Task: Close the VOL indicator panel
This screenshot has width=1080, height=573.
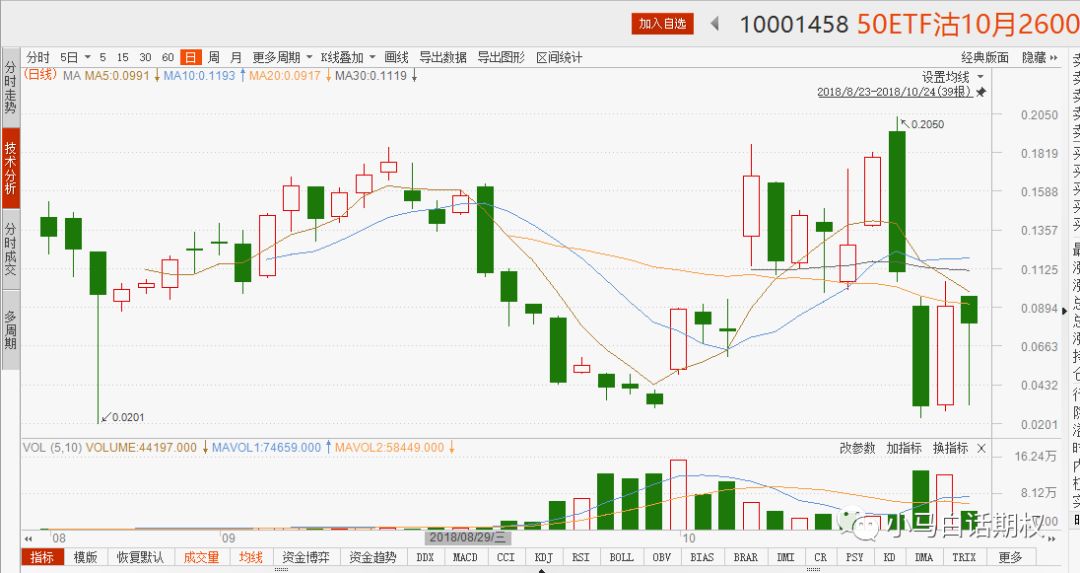Action: tap(981, 448)
